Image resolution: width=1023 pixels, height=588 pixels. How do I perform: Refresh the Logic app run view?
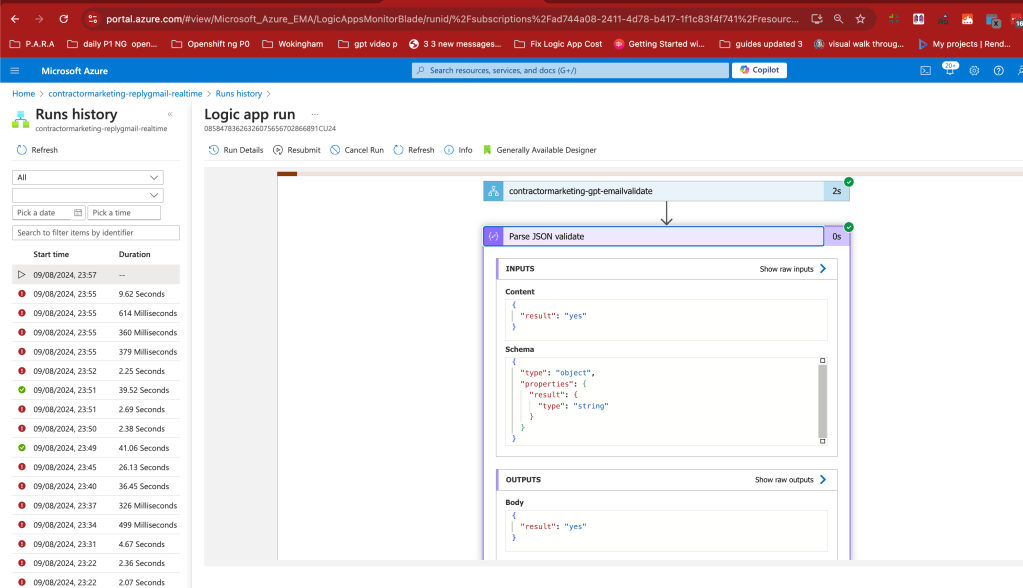pyautogui.click(x=414, y=150)
